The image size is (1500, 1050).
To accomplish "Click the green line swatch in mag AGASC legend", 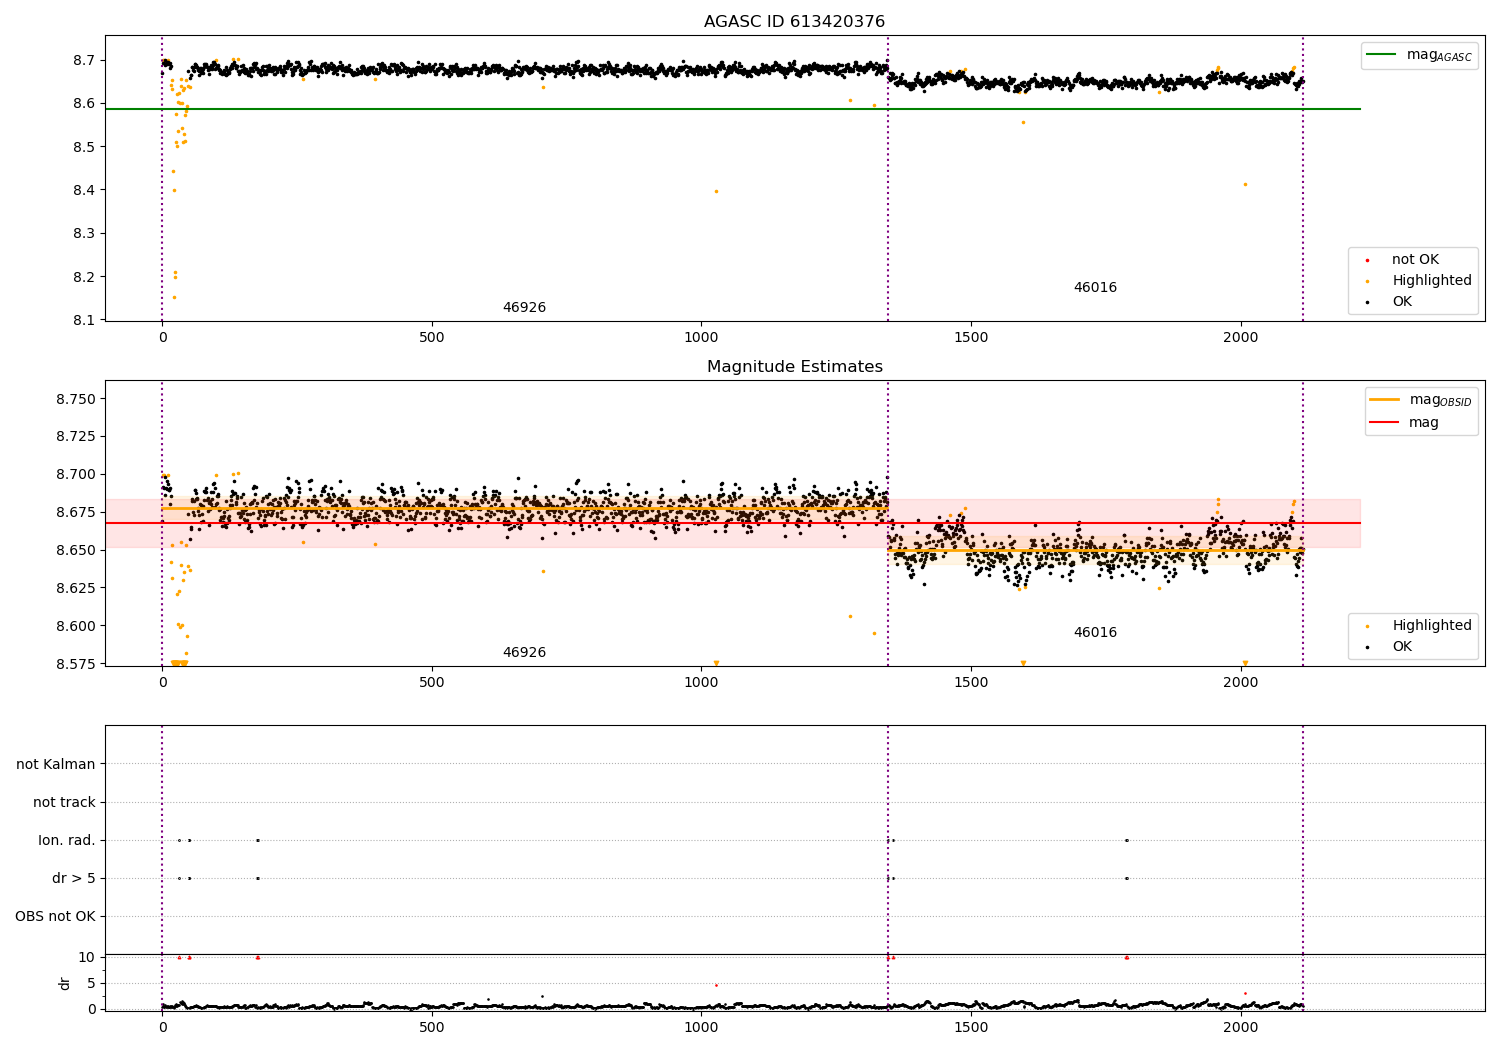I will coord(1382,55).
